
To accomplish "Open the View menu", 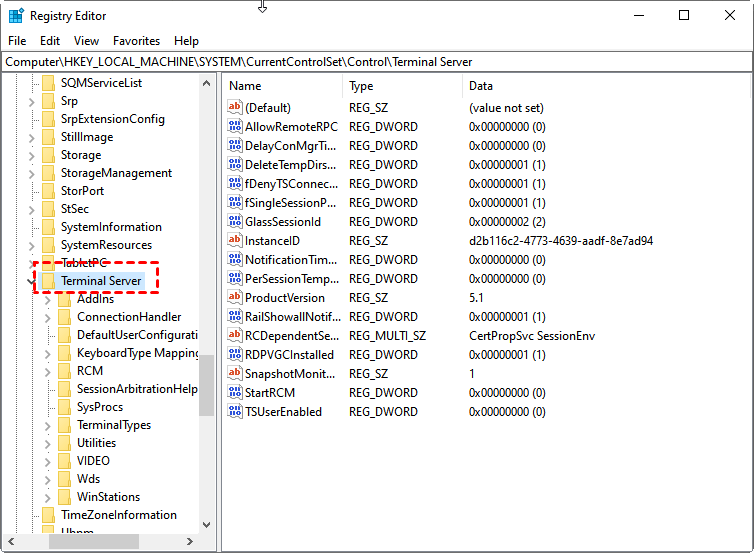I will [x=86, y=41].
